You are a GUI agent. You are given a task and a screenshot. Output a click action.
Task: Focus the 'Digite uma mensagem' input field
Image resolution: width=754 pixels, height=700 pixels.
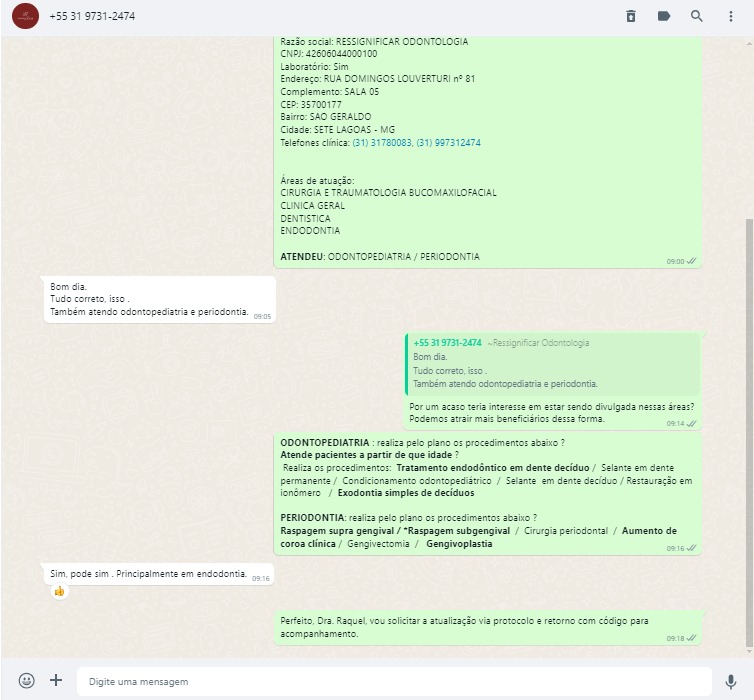(x=394, y=681)
